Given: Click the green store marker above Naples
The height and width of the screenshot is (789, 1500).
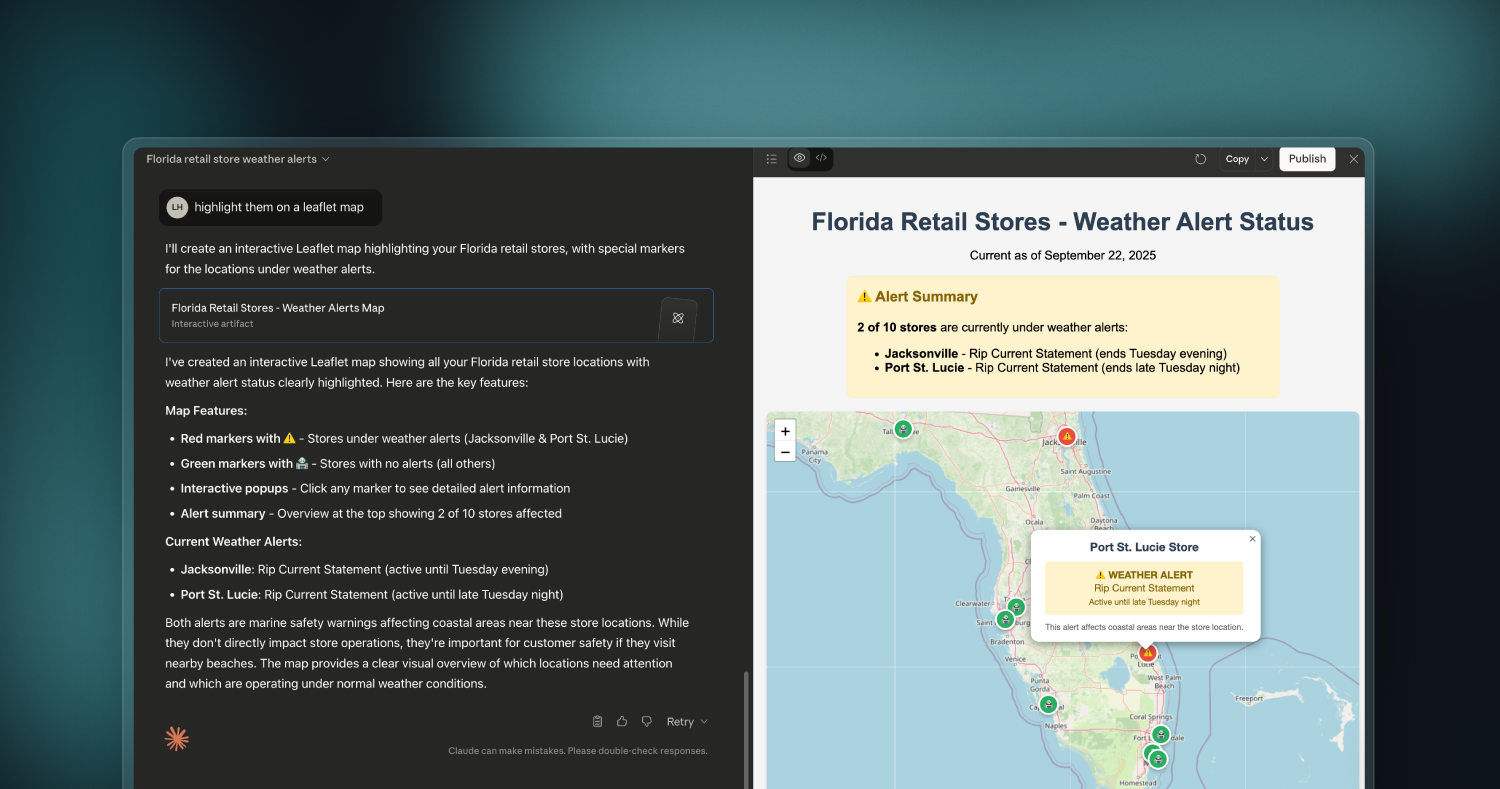Looking at the screenshot, I should [1048, 704].
